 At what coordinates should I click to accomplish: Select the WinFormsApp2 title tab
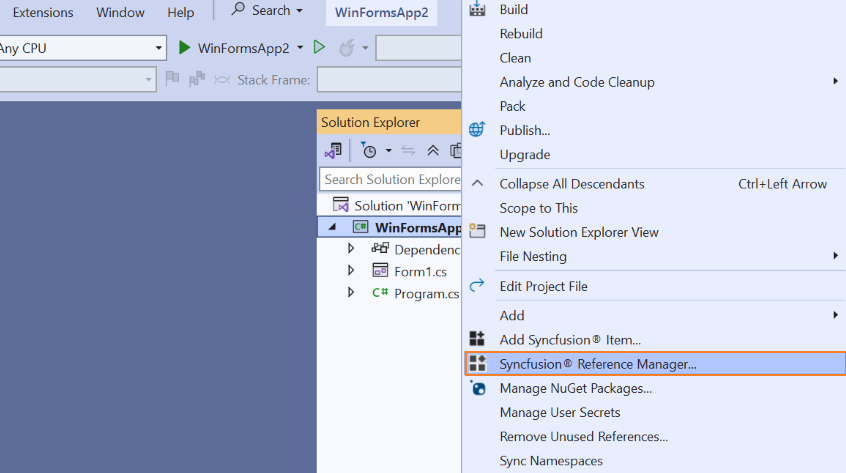[381, 12]
